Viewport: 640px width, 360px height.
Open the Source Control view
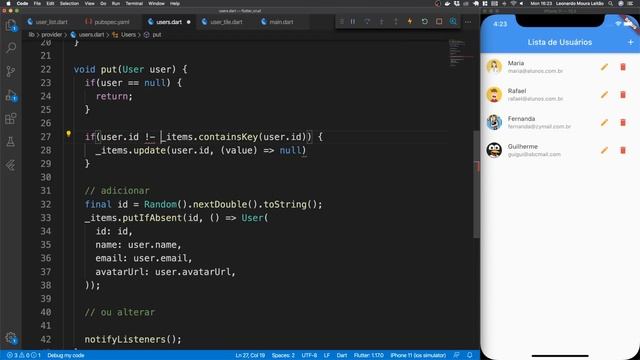(x=11, y=71)
